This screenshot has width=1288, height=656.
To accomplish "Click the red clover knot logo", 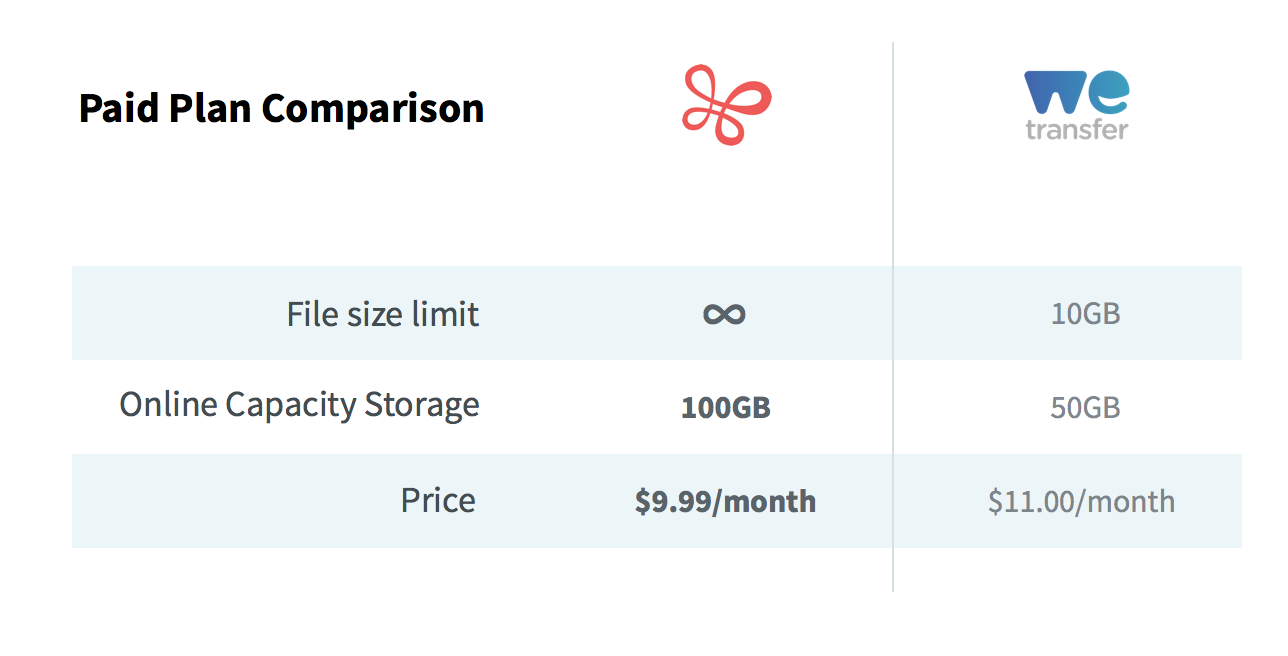I will tap(727, 105).
